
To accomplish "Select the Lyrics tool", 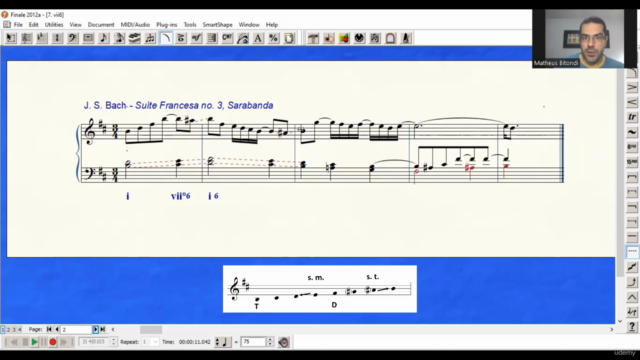I will (243, 38).
